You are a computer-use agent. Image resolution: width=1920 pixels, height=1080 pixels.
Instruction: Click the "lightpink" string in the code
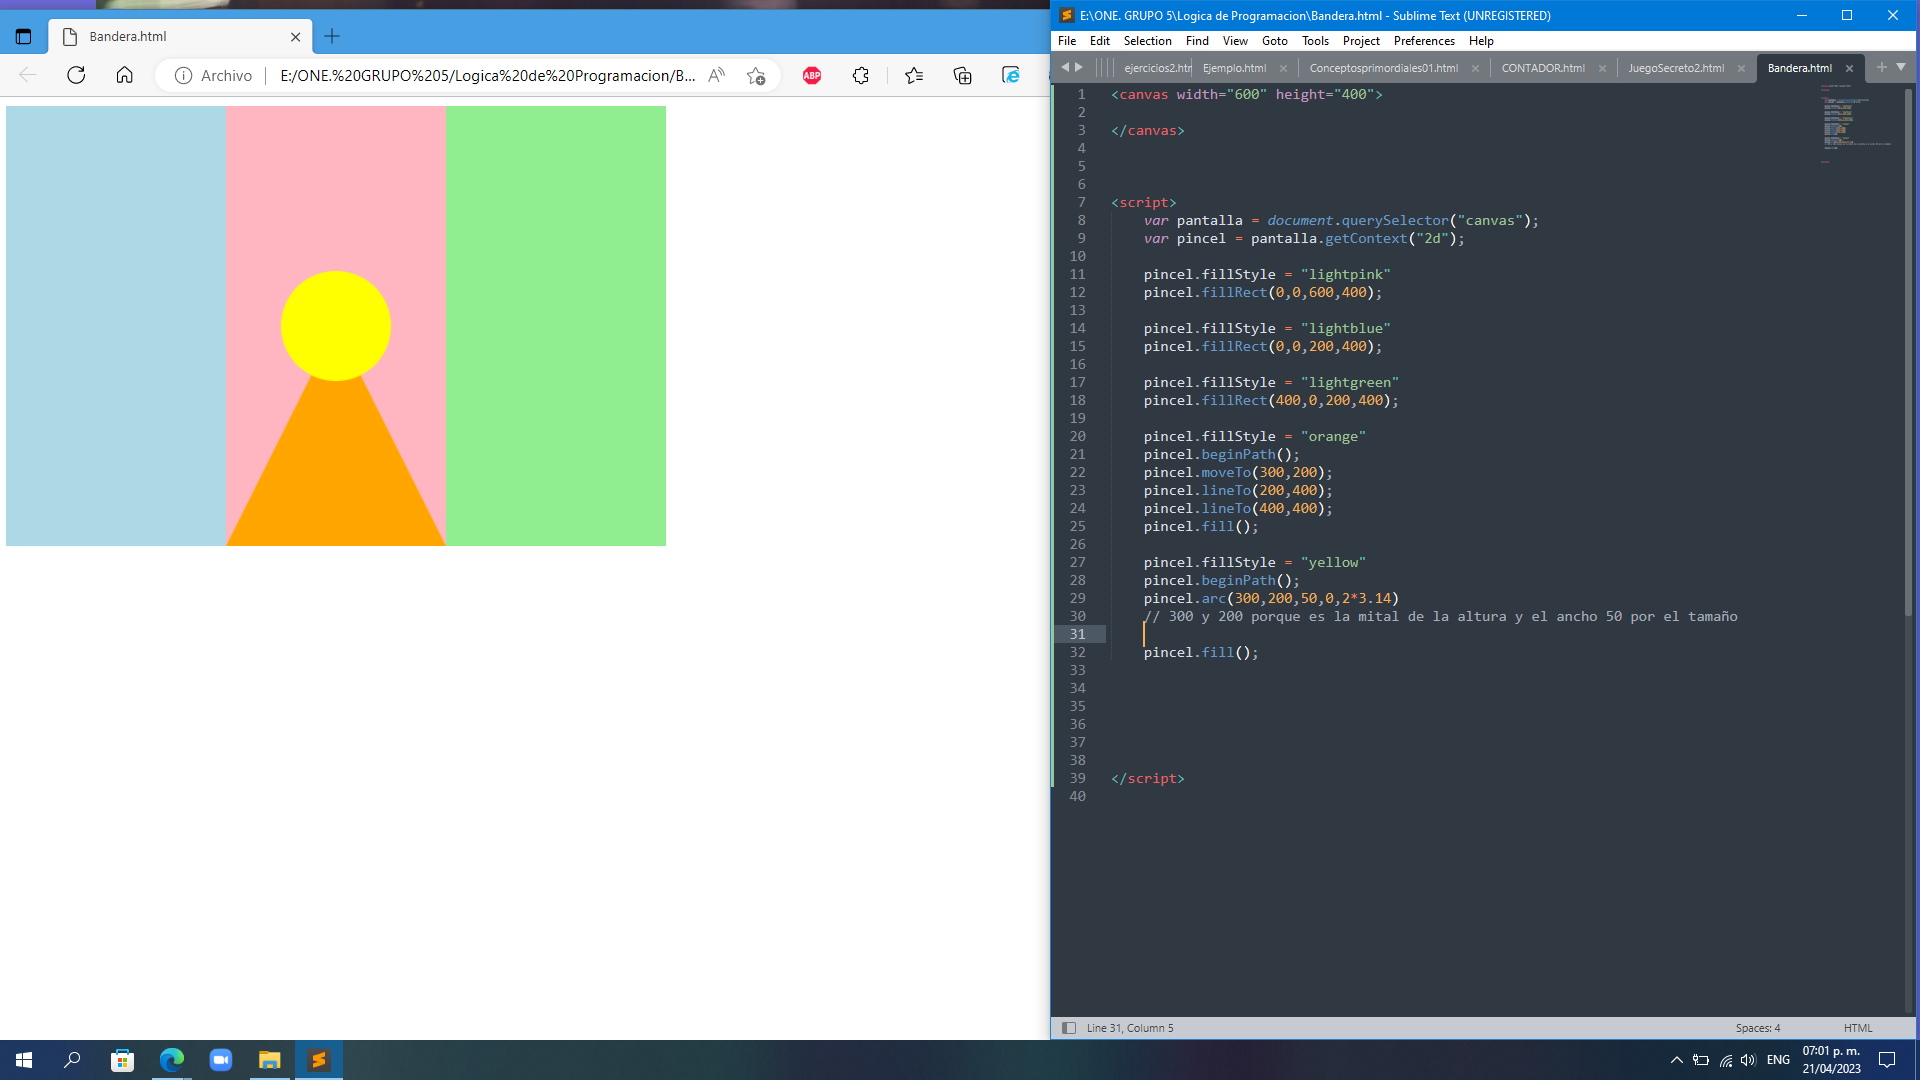(x=1345, y=274)
